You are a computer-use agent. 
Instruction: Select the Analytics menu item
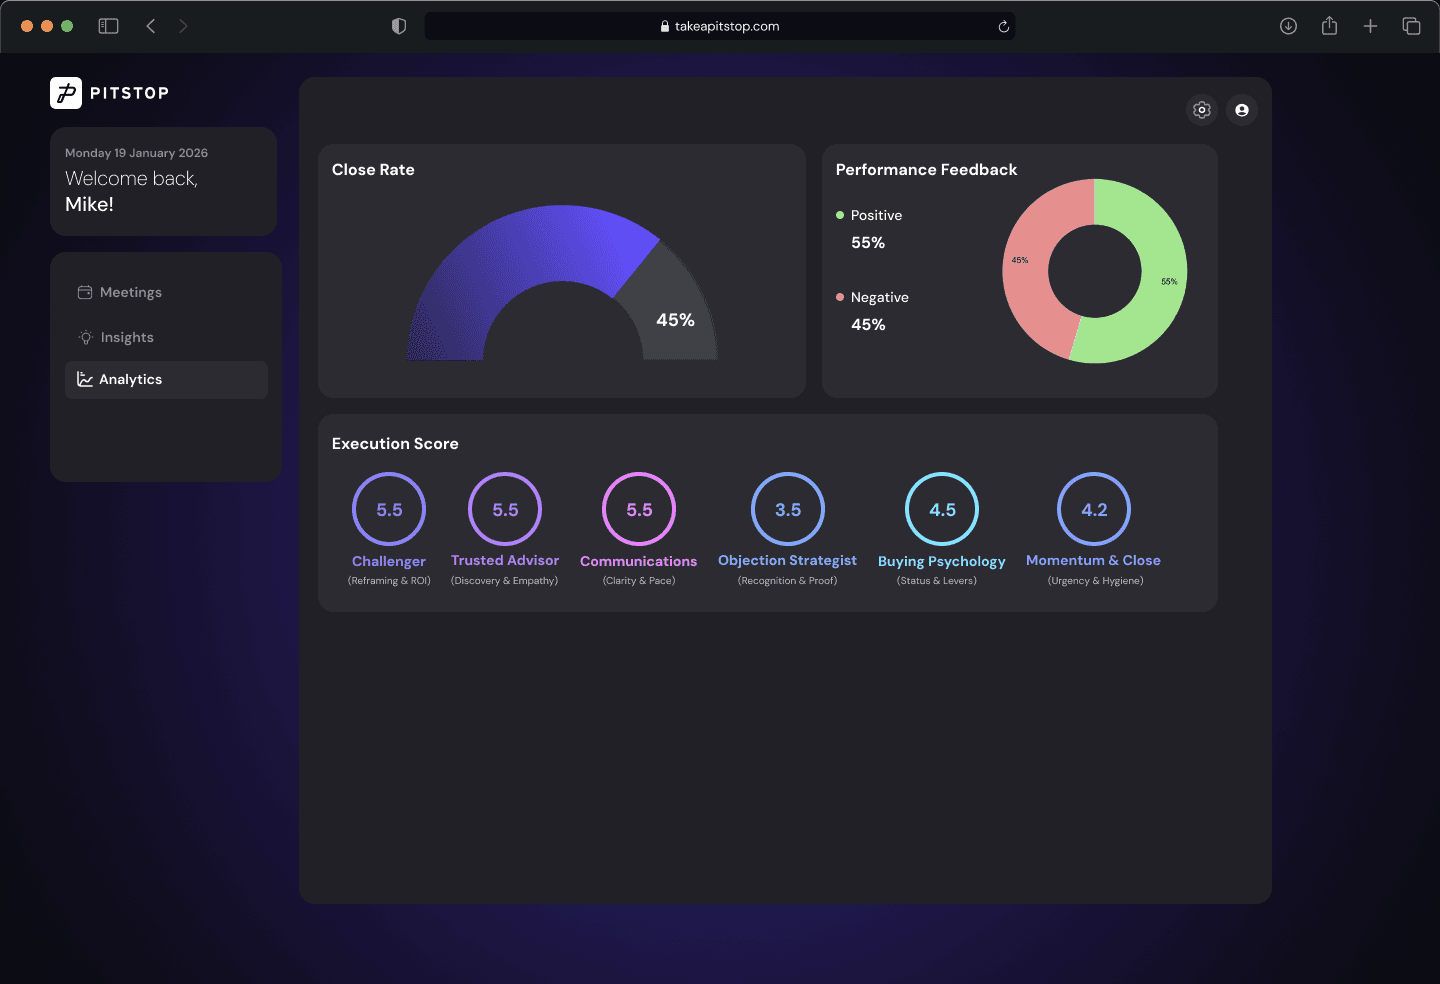pos(130,379)
